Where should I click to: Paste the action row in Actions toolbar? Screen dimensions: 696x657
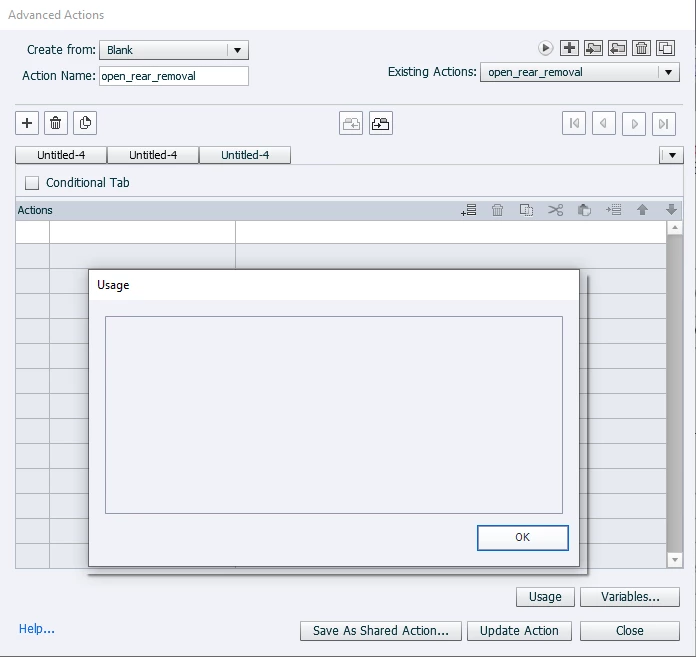pyautogui.click(x=584, y=210)
